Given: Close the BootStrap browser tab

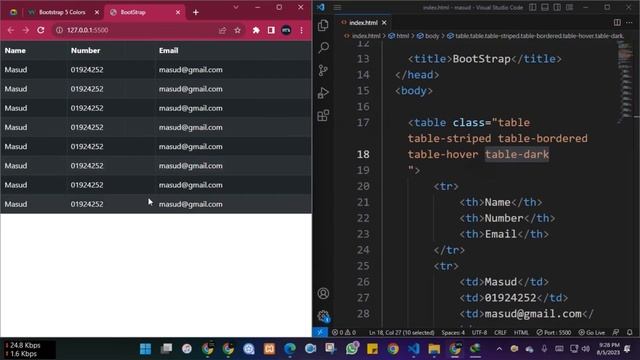Looking at the screenshot, I should point(178,12).
